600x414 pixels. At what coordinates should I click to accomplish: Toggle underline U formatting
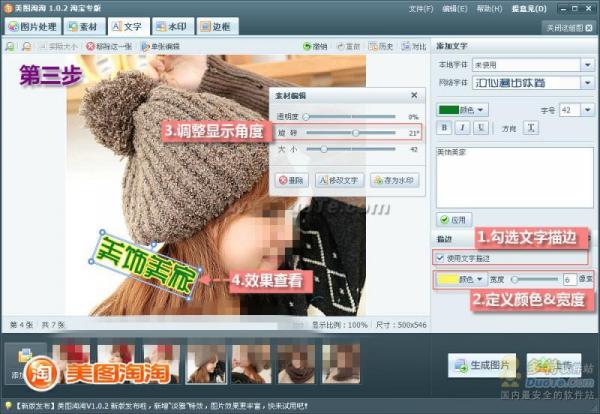coord(481,128)
